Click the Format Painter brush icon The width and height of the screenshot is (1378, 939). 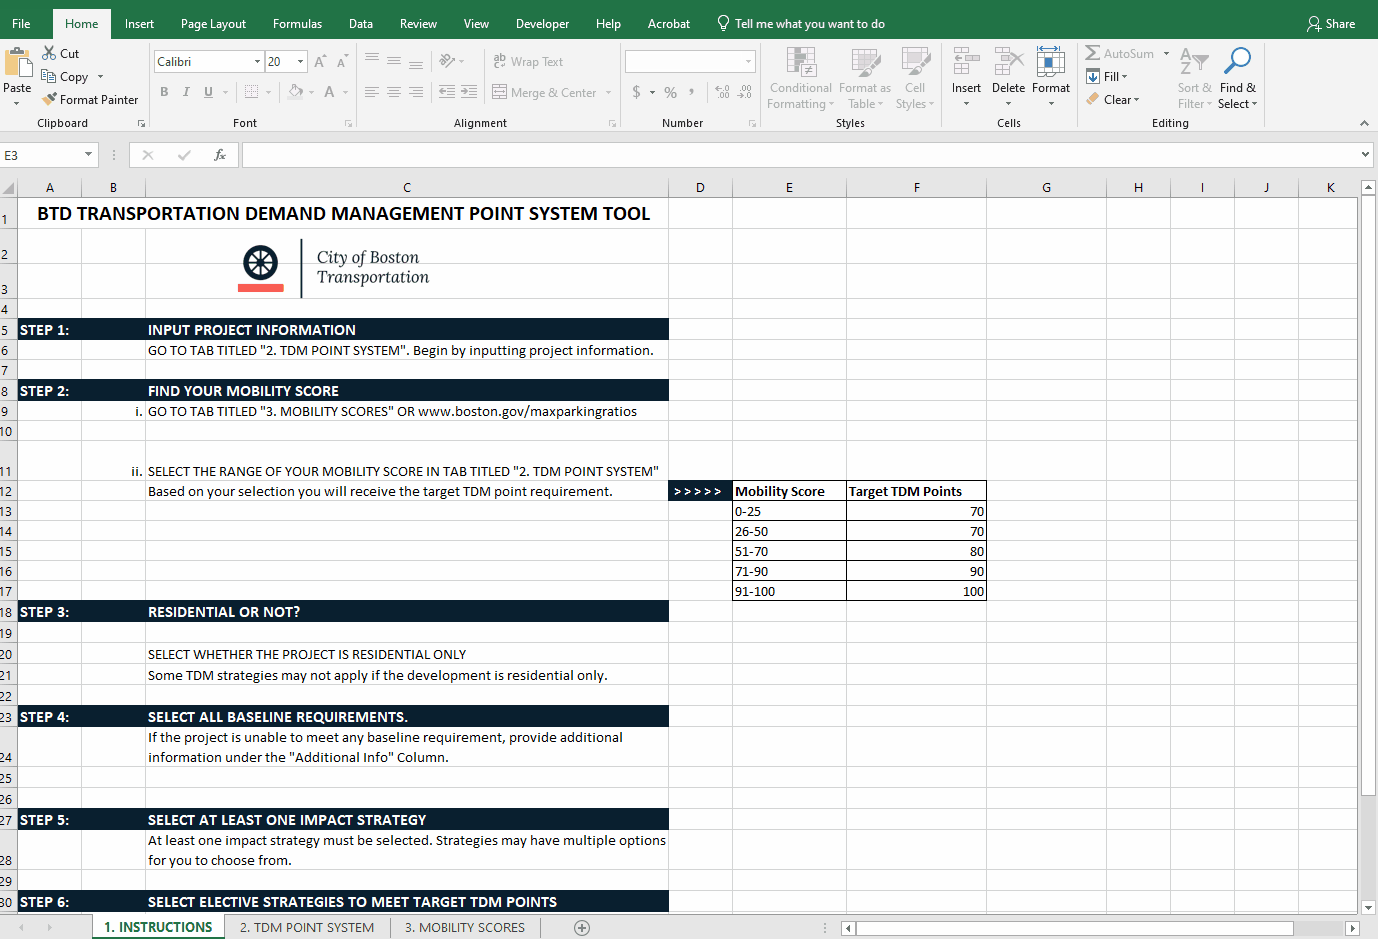pyautogui.click(x=49, y=99)
